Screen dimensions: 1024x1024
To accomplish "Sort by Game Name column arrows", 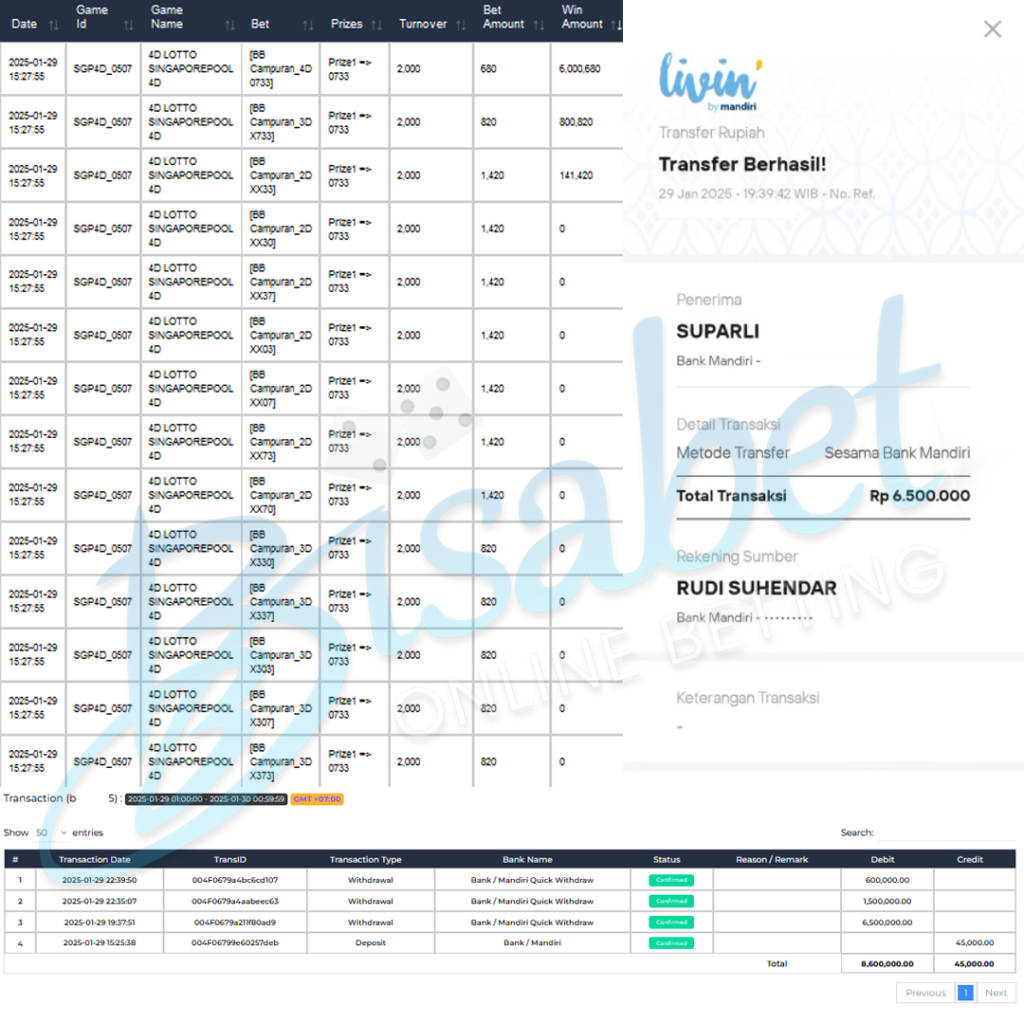I will (230, 24).
